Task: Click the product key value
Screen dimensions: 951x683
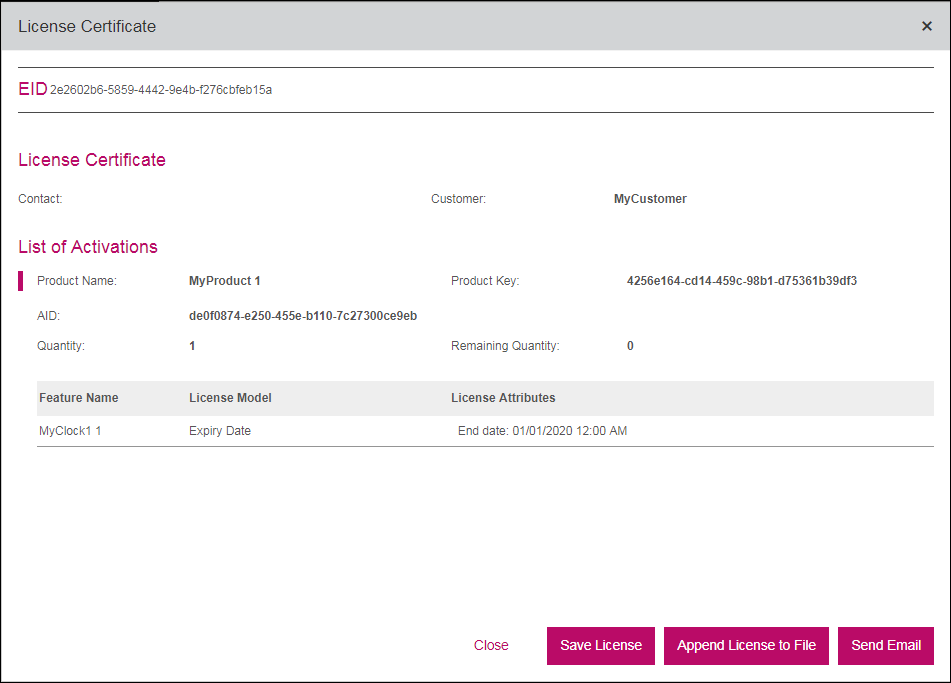Action: point(741,281)
